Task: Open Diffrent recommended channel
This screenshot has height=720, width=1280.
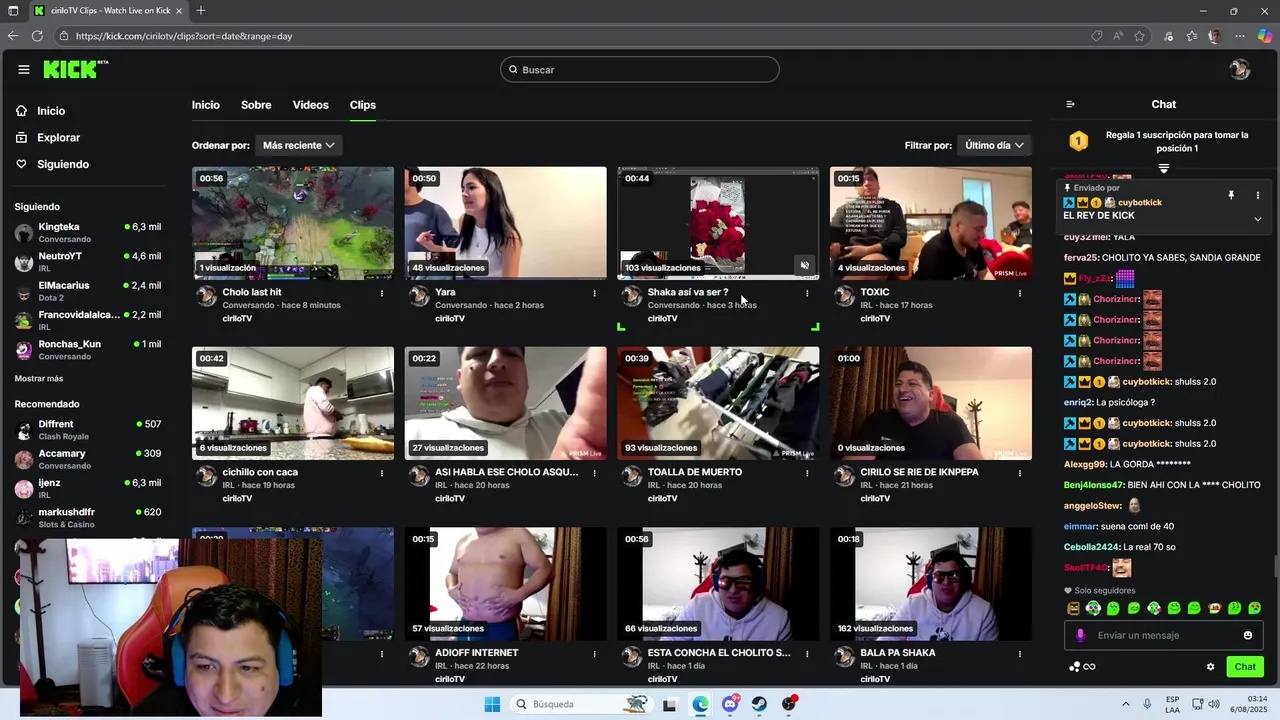Action: (88, 429)
